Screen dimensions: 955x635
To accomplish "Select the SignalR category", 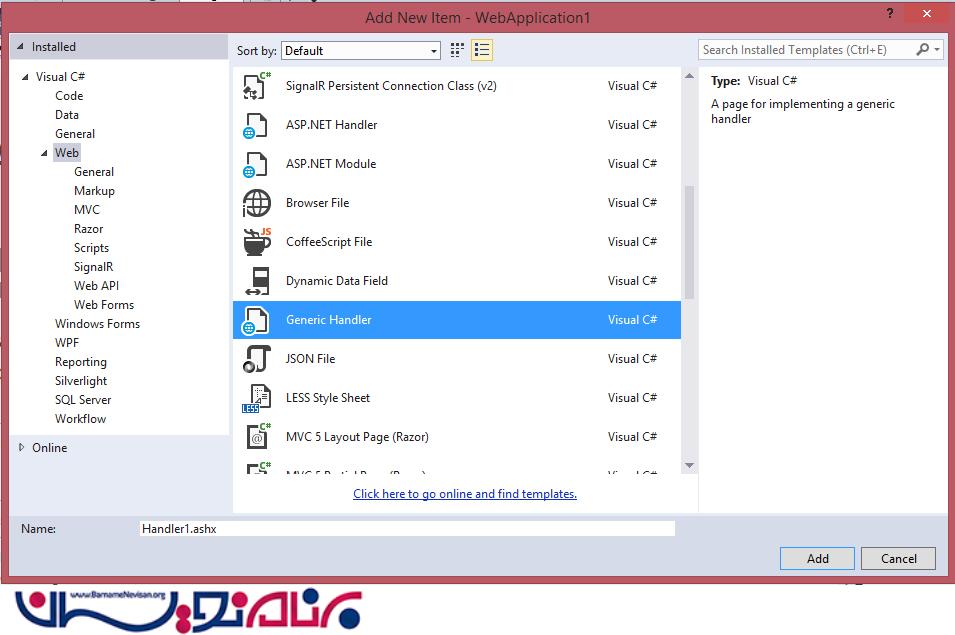I will pyautogui.click(x=93, y=267).
